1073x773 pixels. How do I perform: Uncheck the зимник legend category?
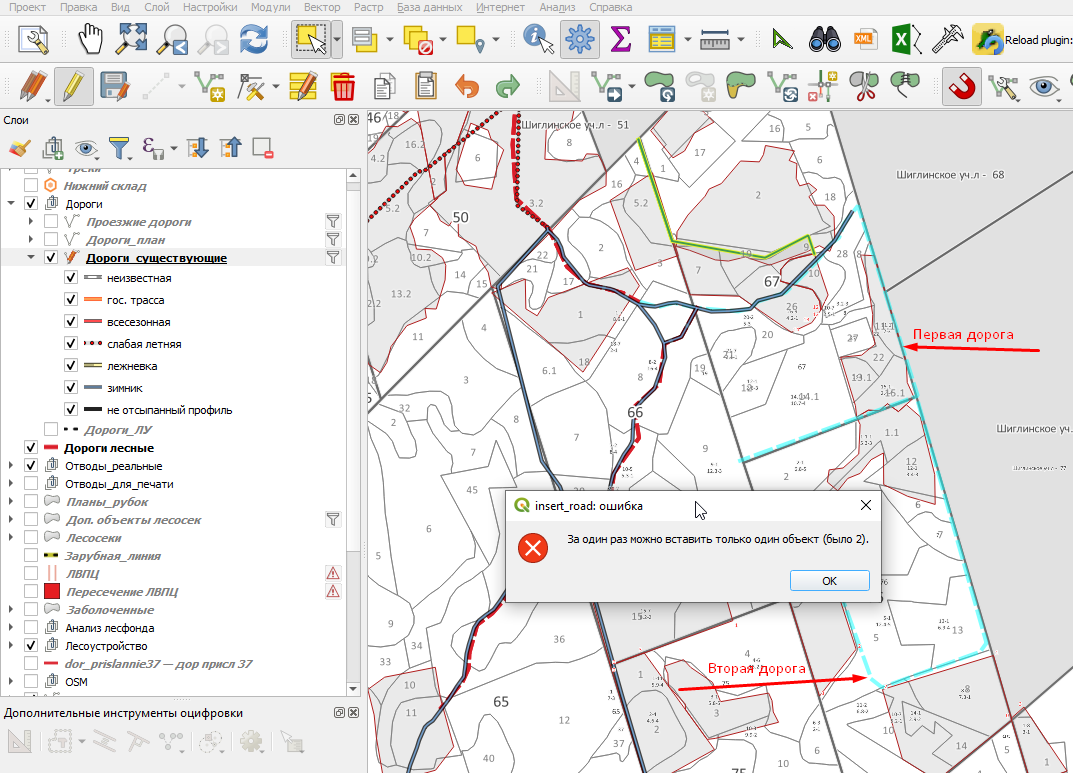pos(70,387)
